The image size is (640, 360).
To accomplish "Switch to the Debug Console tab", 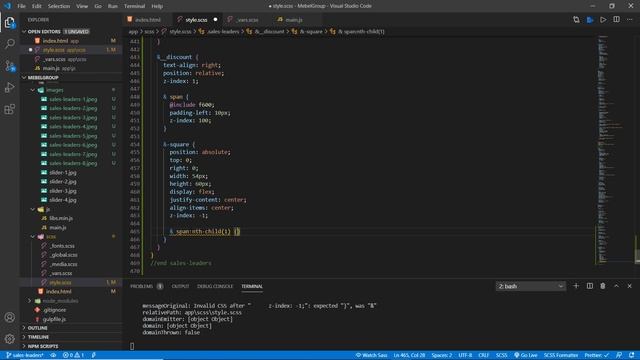I will (x=215, y=286).
